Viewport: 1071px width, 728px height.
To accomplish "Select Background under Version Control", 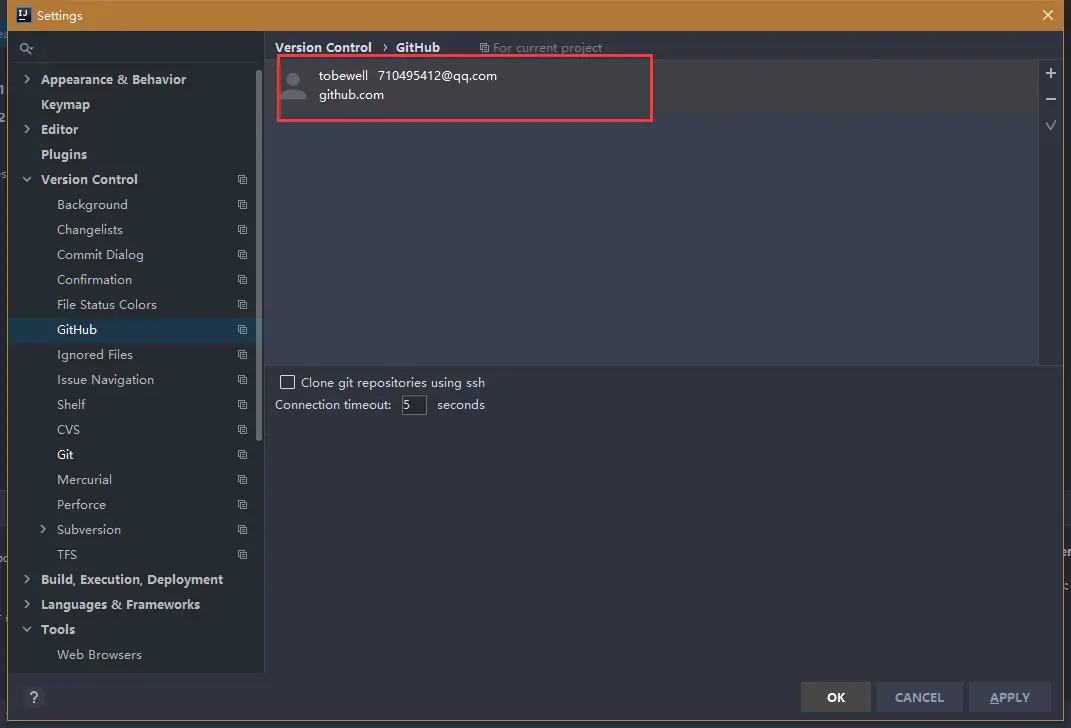I will [92, 205].
